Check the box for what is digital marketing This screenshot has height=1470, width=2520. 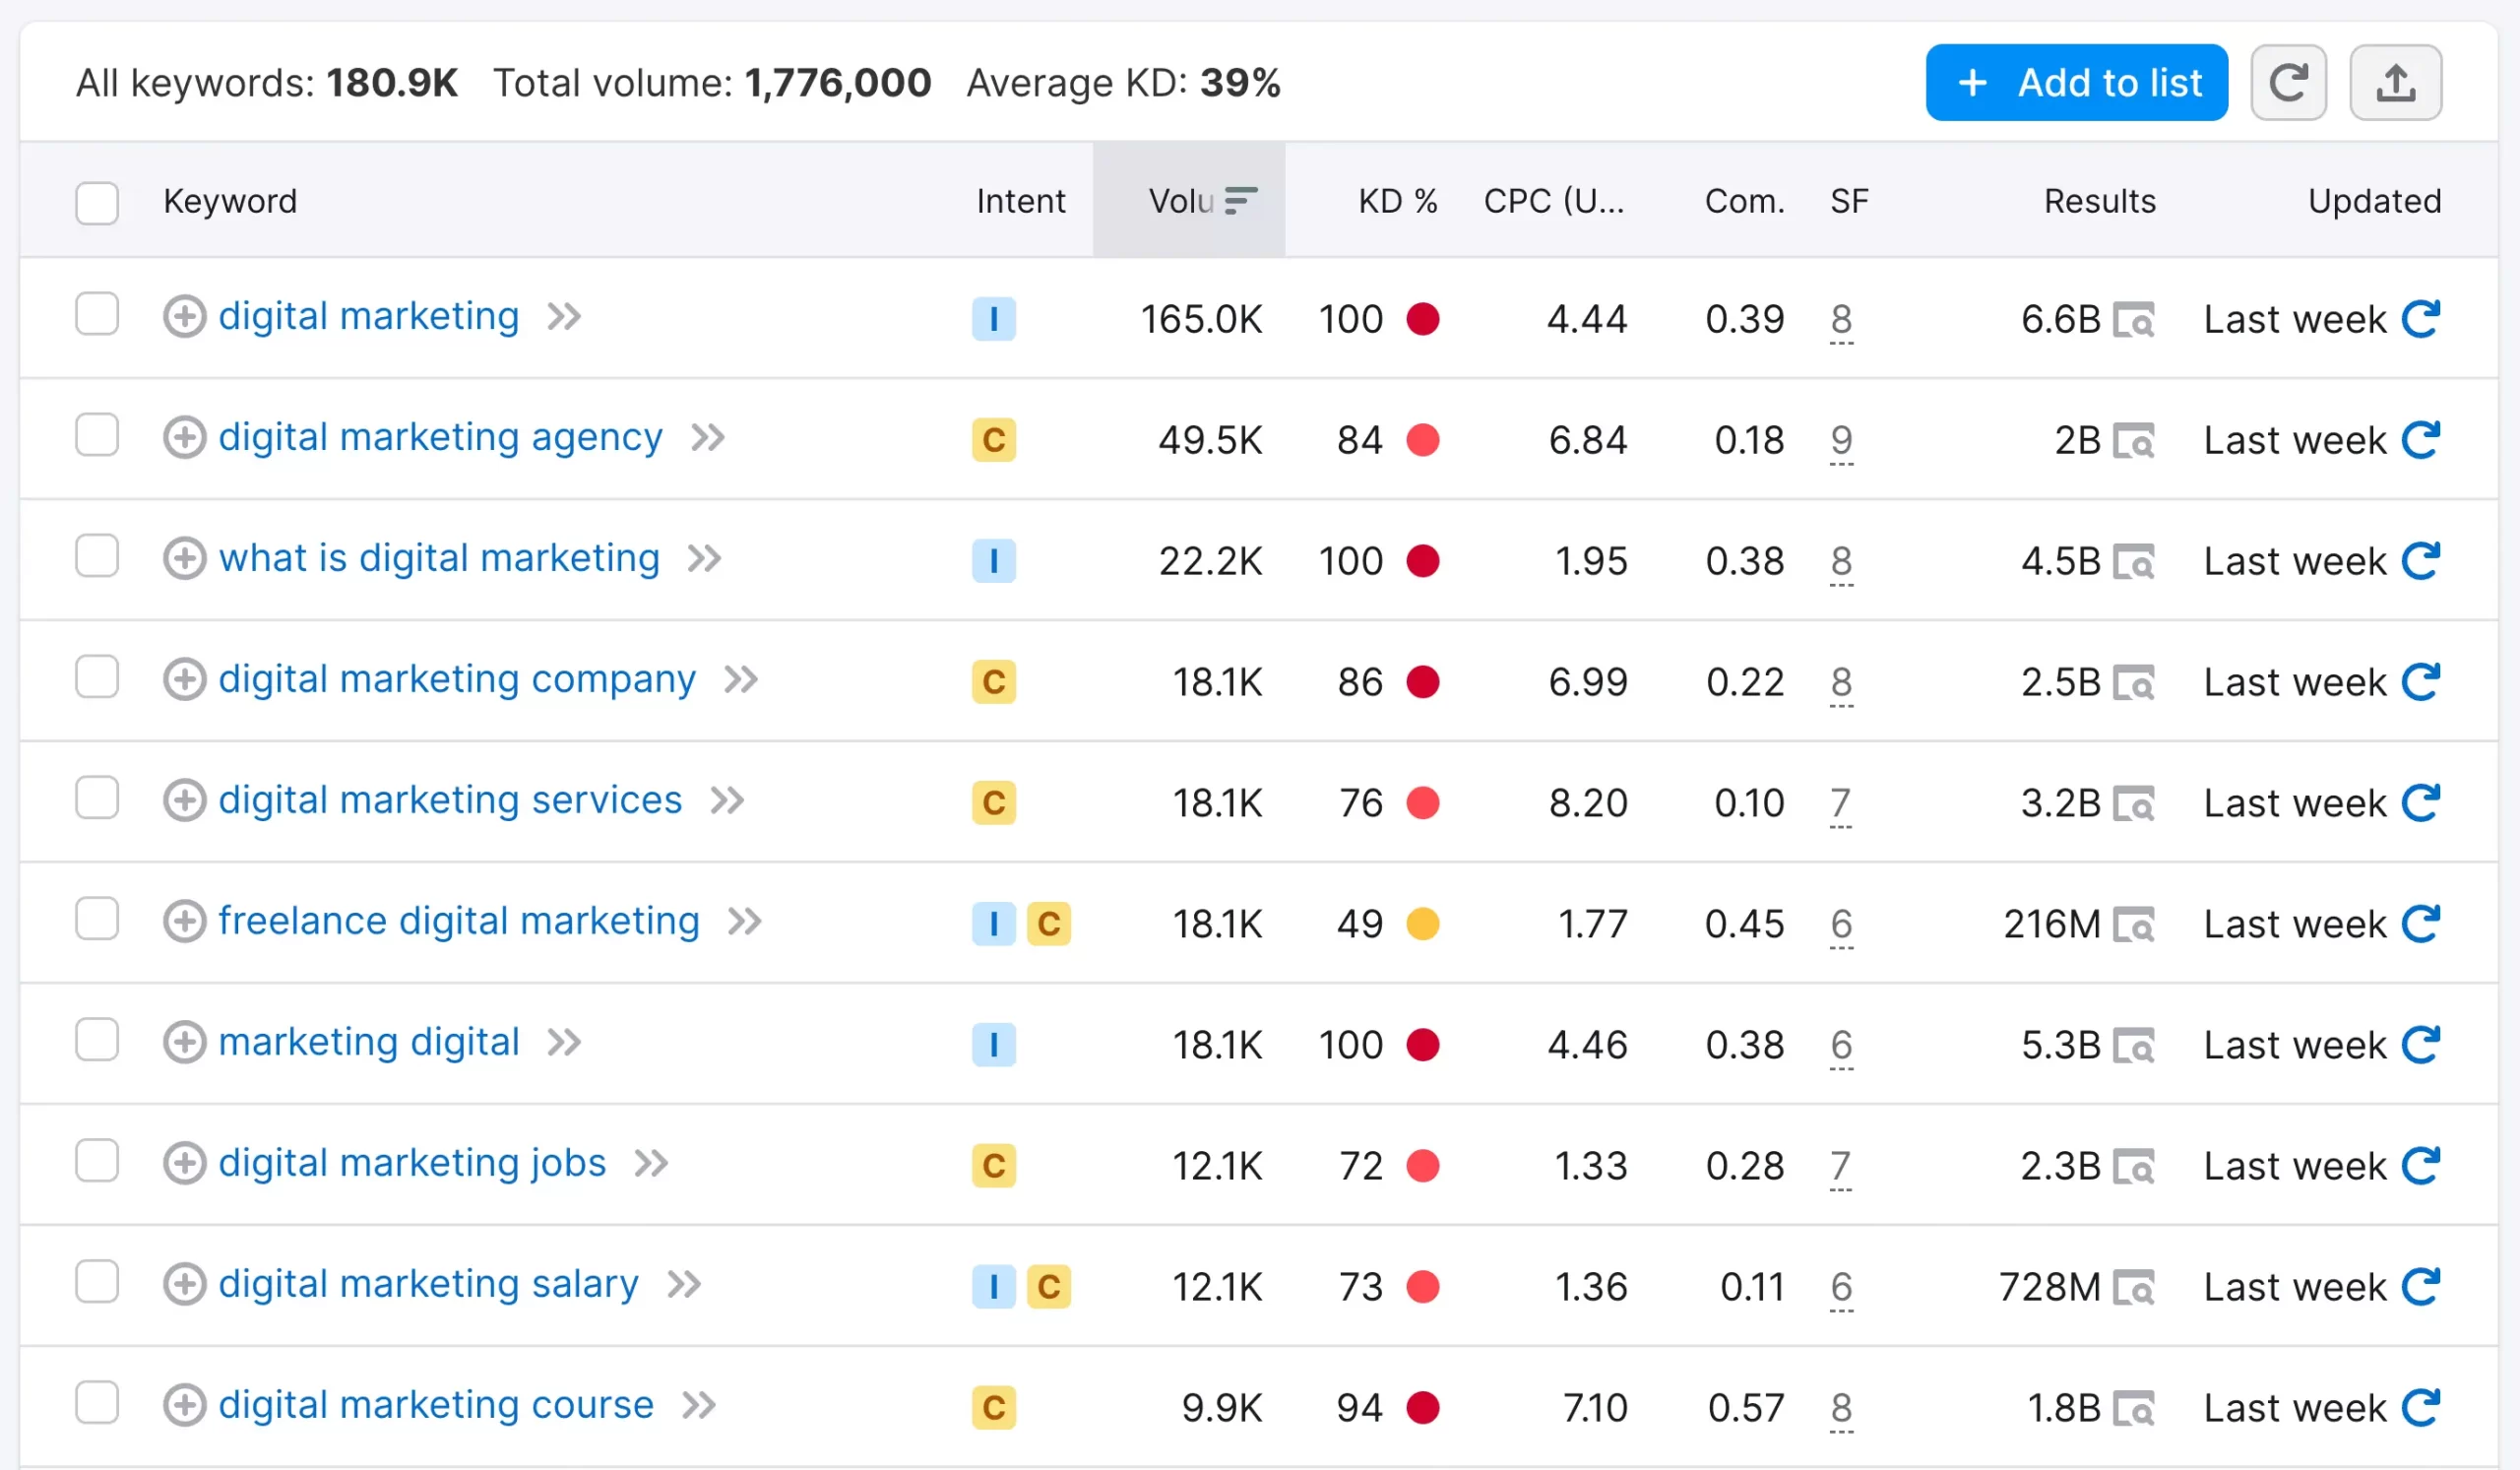coord(97,556)
